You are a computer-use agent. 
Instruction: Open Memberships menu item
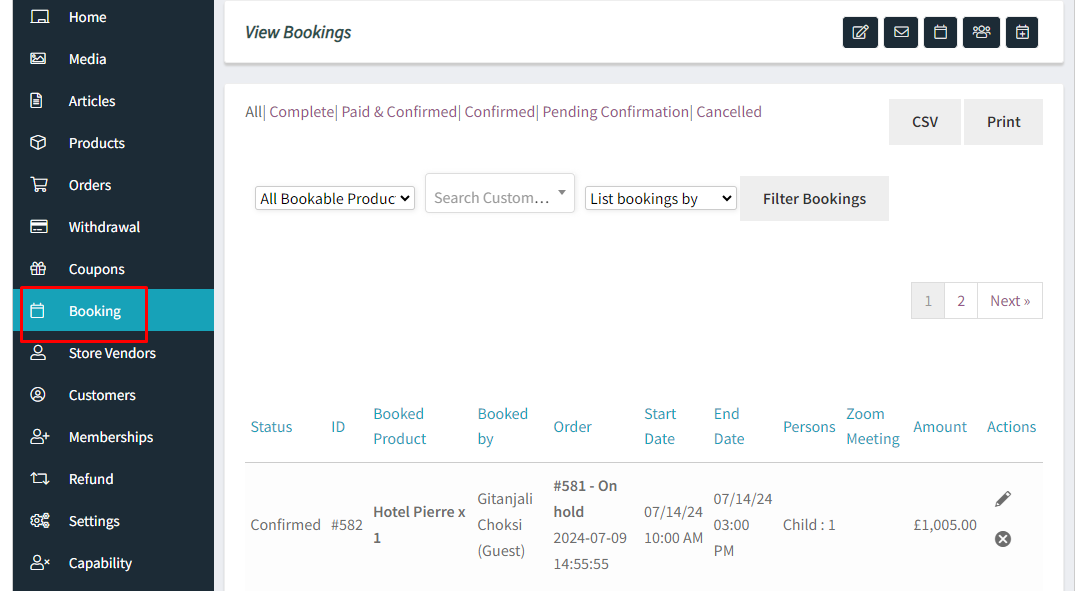click(x=111, y=437)
